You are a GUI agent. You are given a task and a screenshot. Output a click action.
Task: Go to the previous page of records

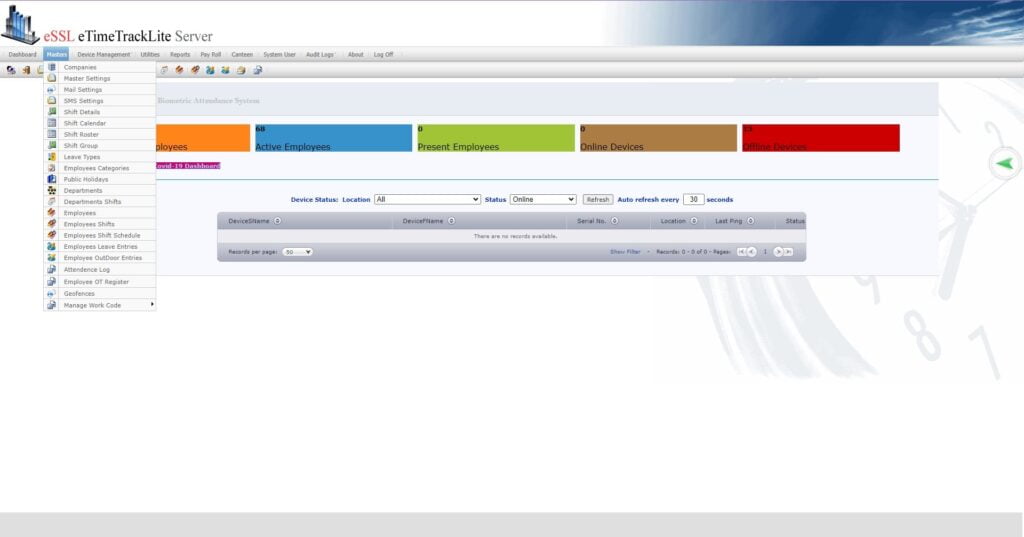pos(752,252)
